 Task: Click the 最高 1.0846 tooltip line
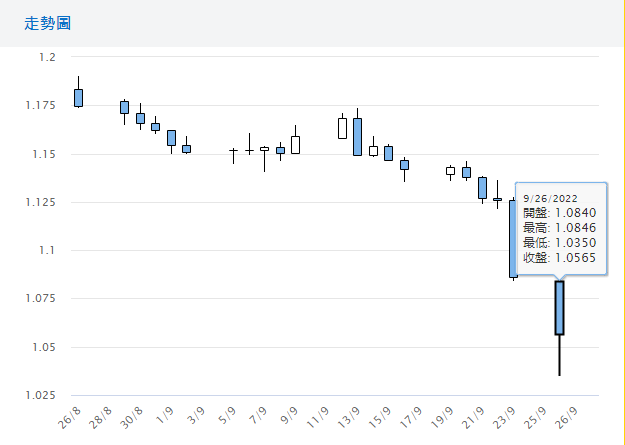pyautogui.click(x=558, y=228)
